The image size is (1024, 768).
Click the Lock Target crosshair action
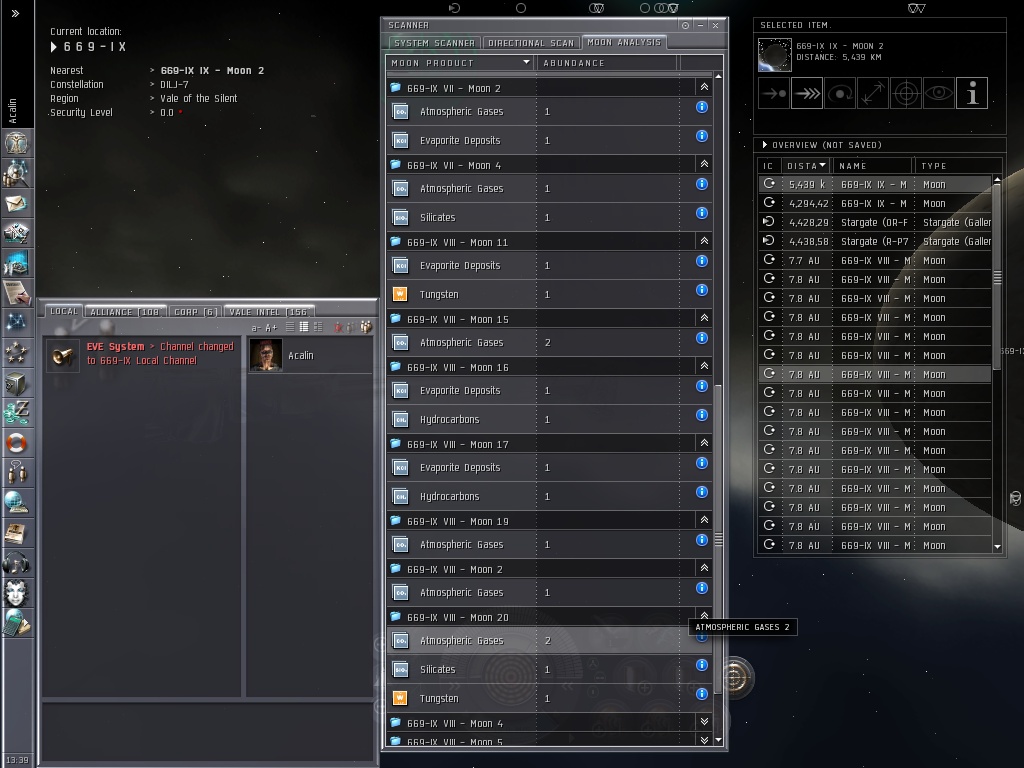click(x=906, y=93)
